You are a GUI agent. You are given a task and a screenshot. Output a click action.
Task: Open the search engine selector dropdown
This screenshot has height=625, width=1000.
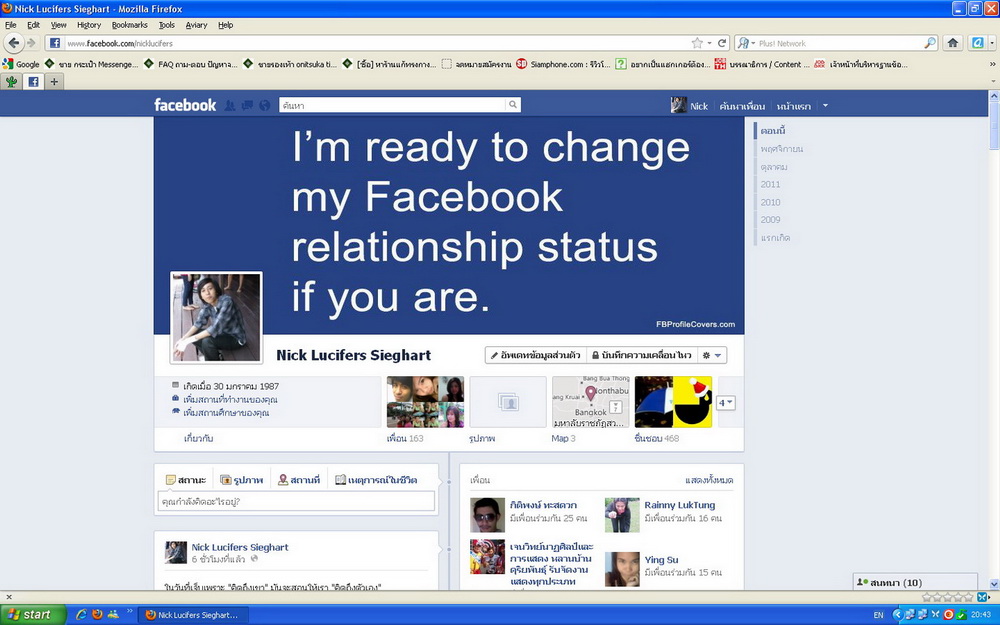click(x=745, y=43)
